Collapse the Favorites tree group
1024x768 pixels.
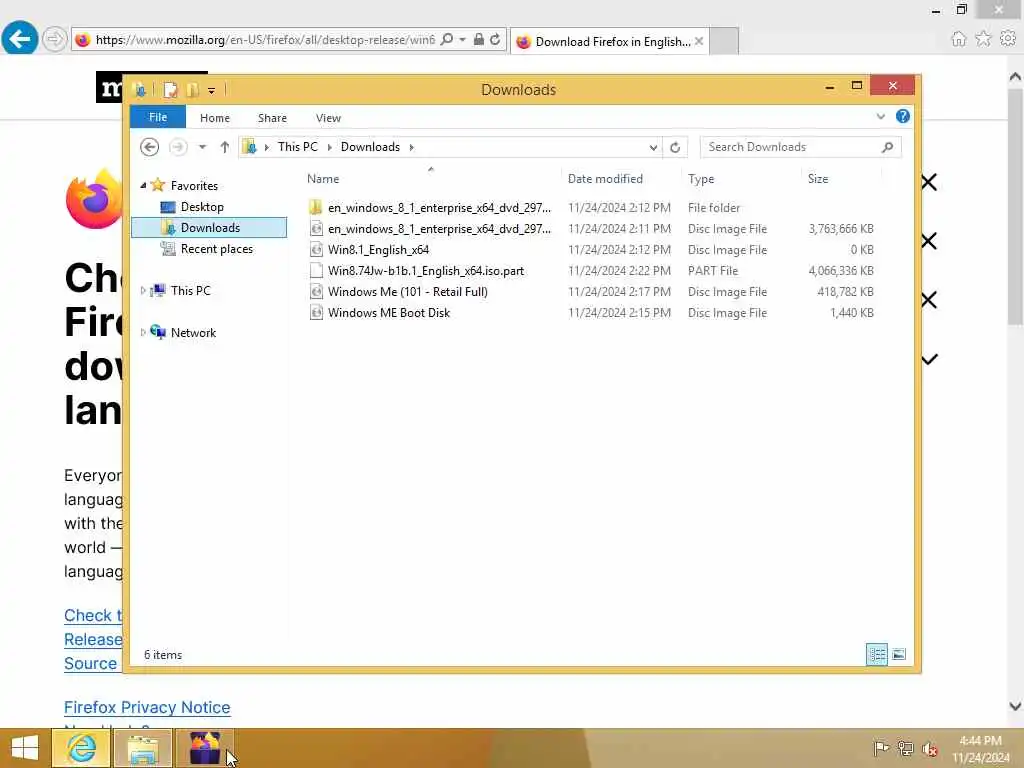click(x=143, y=185)
